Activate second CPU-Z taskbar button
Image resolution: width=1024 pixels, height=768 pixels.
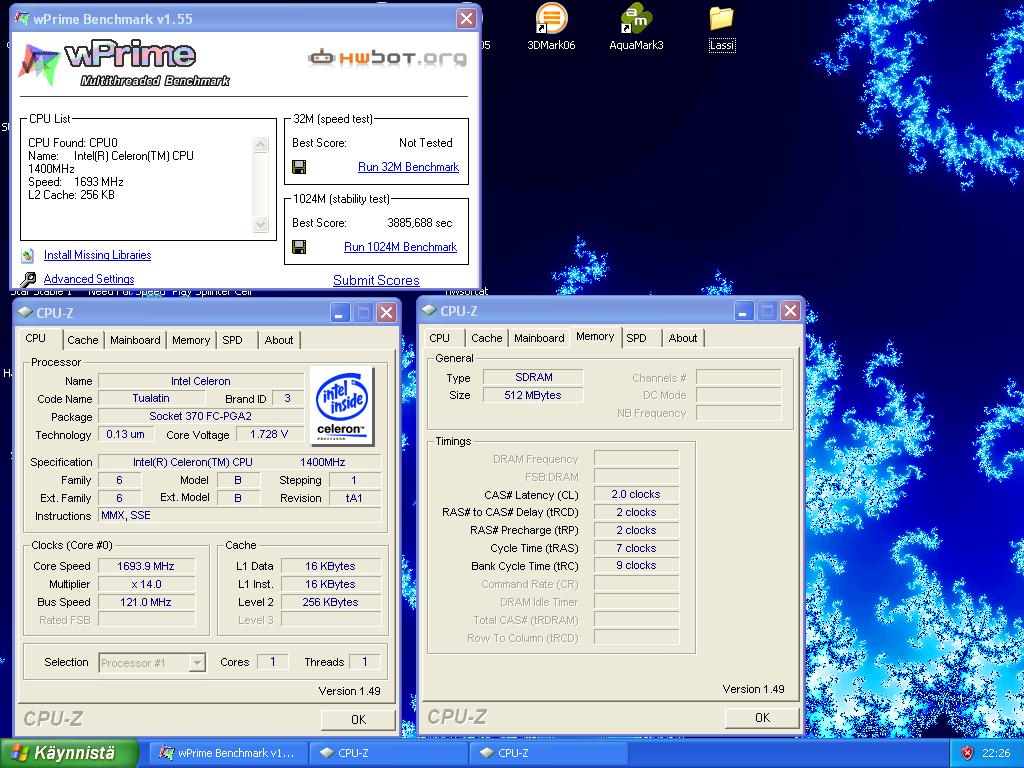[x=549, y=753]
